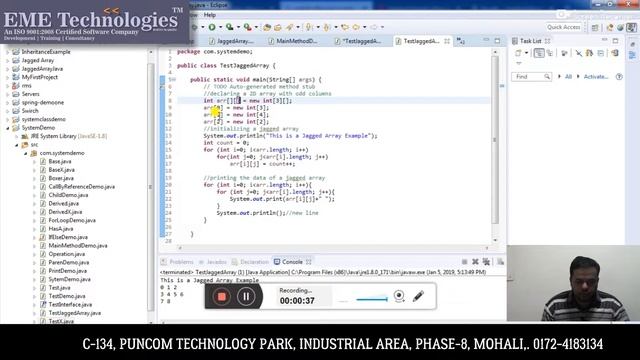Image resolution: width=640 pixels, height=360 pixels.
Task: Pause the screen recording
Action: pyautogui.click(x=246, y=297)
